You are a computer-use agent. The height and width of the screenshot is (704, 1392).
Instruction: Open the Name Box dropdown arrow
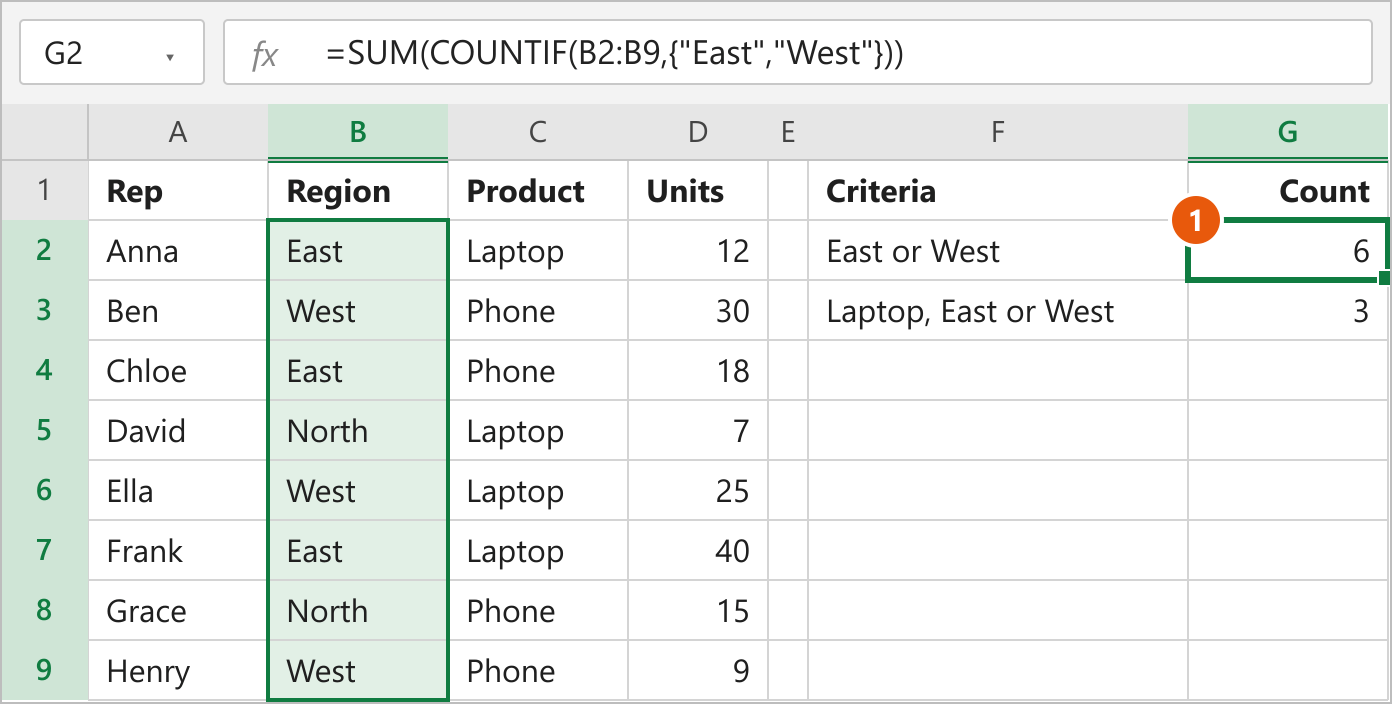tap(170, 57)
